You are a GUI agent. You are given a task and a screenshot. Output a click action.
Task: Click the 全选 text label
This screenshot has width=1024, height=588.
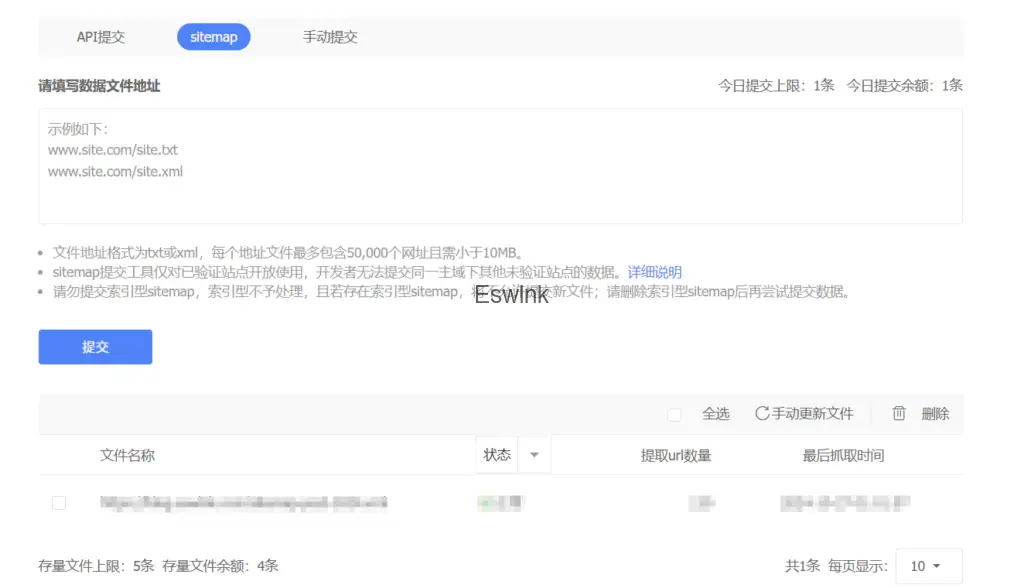coord(715,414)
